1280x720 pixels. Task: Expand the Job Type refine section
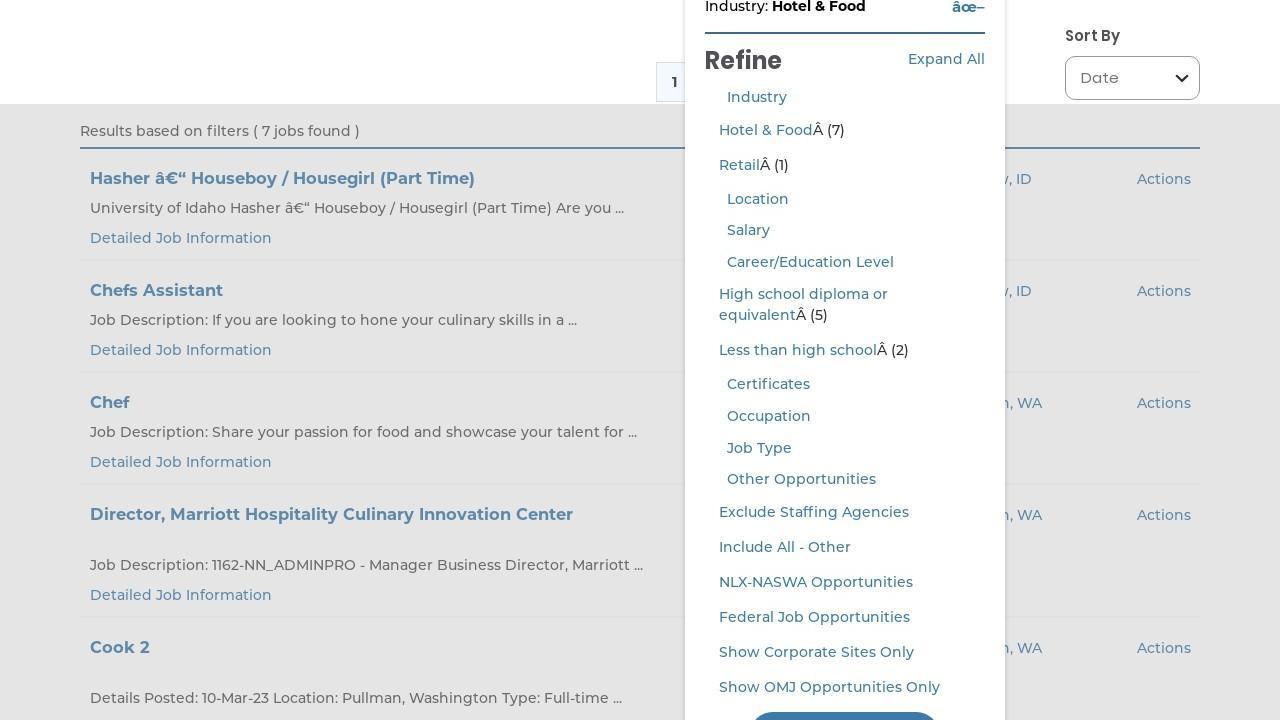click(x=759, y=448)
